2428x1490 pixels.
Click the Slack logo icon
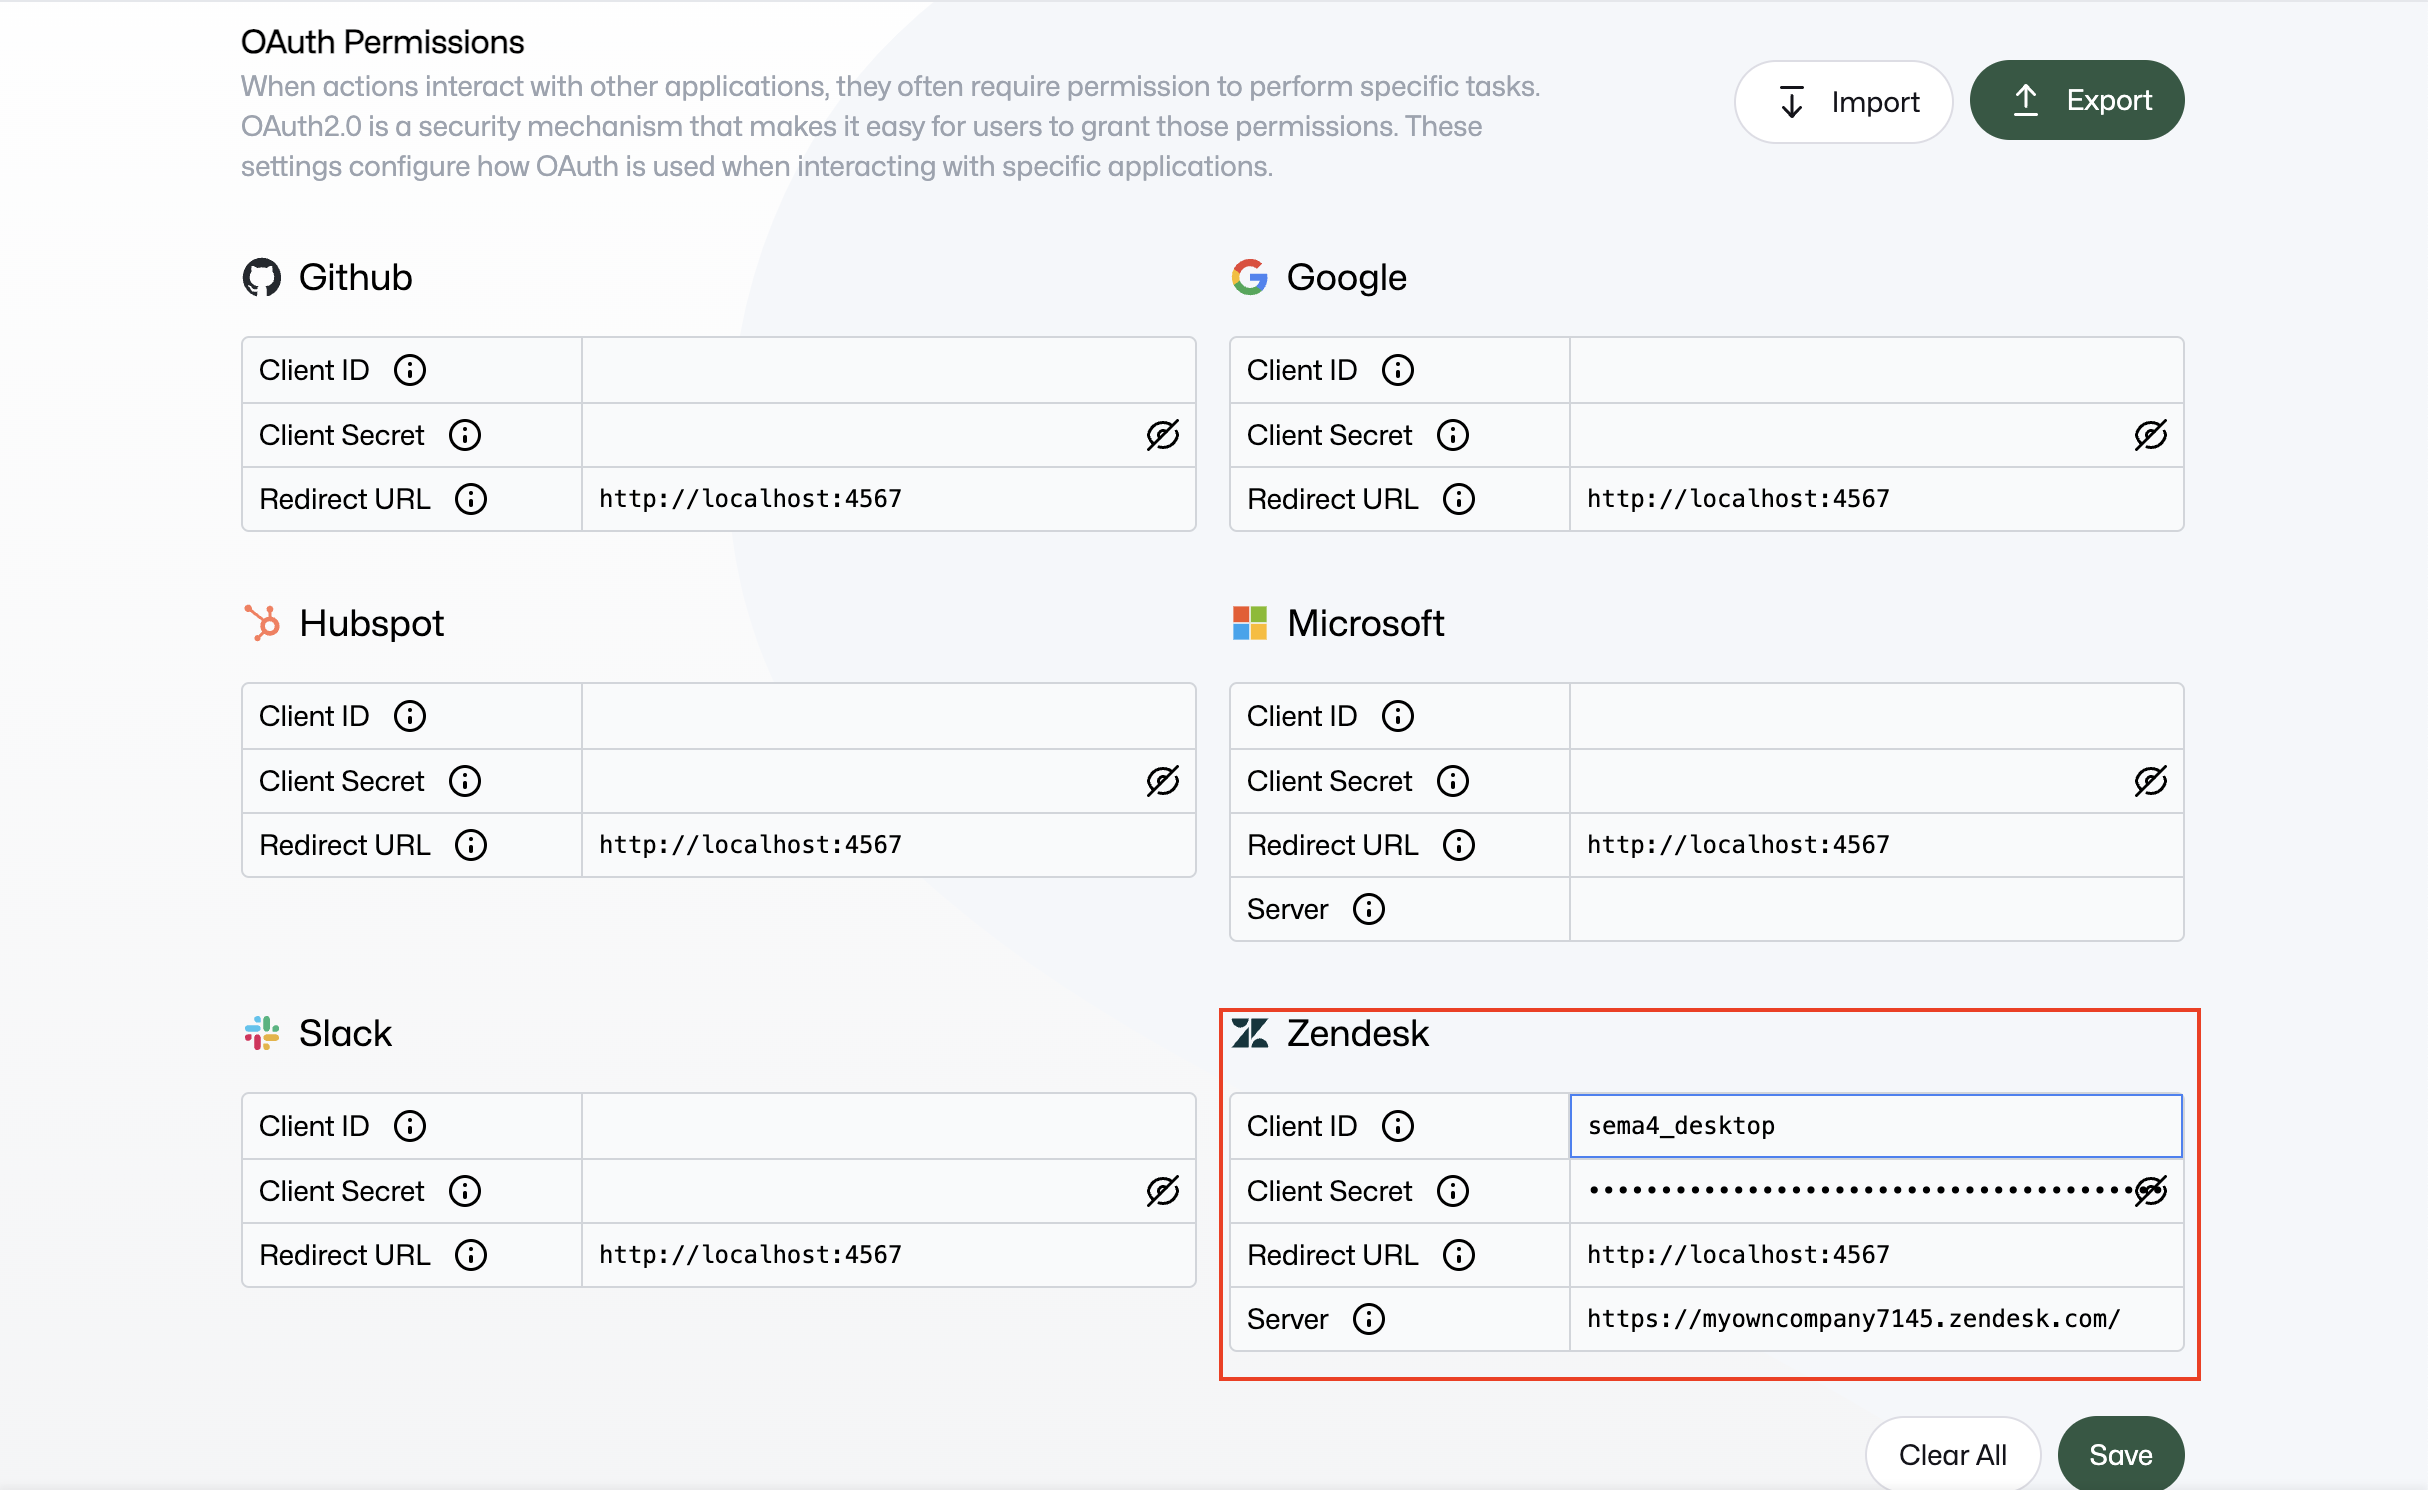click(x=262, y=1033)
